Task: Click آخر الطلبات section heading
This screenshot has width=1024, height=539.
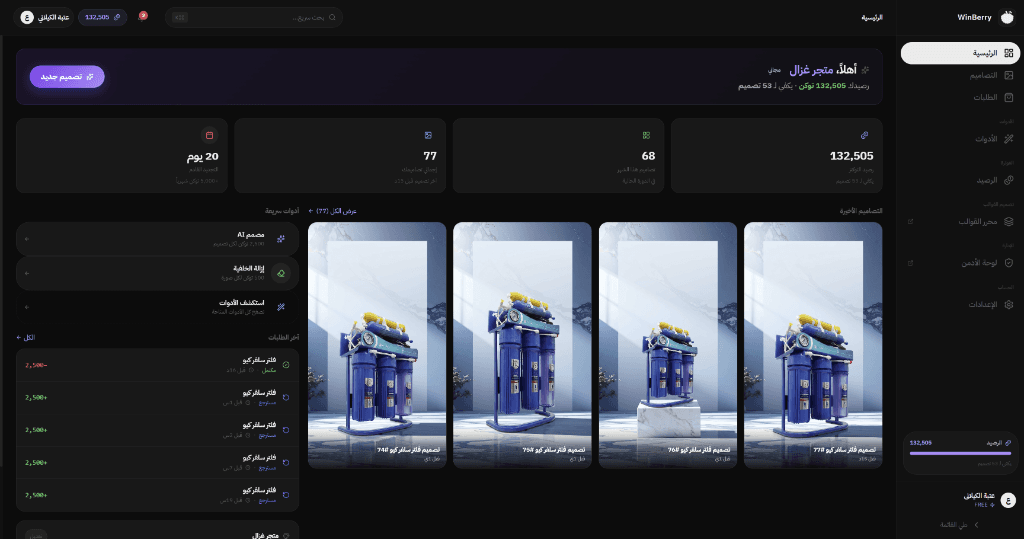Action: (283, 338)
